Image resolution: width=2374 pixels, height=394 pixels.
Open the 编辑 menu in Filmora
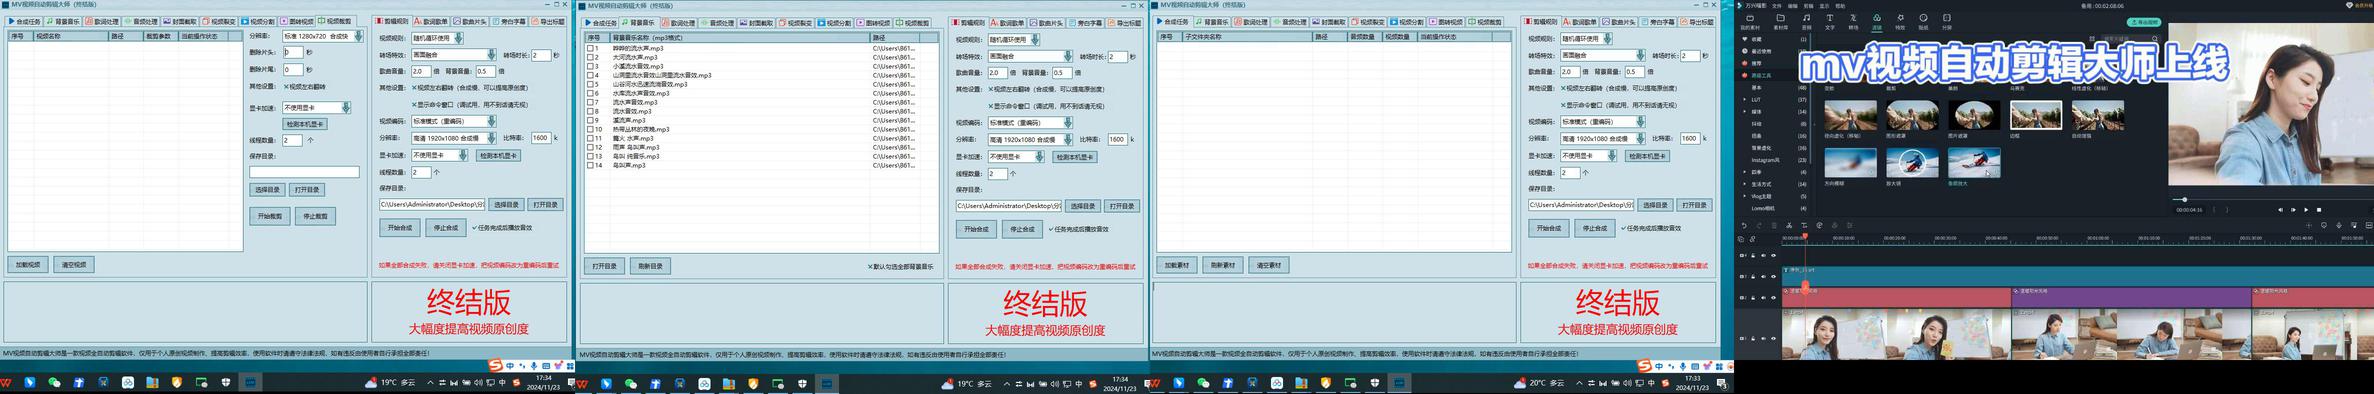1792,6
